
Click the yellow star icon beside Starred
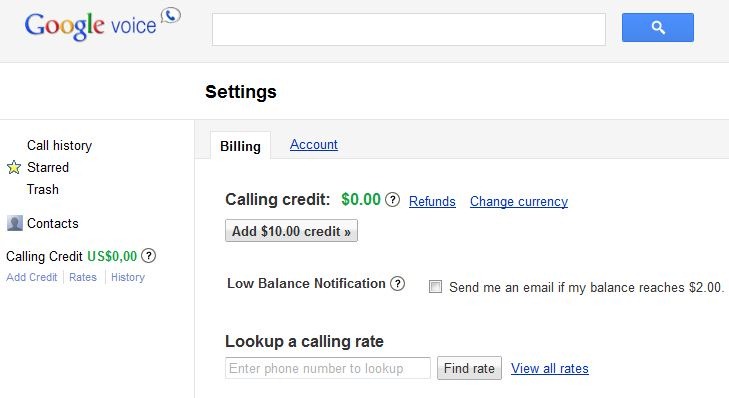pyautogui.click(x=14, y=167)
